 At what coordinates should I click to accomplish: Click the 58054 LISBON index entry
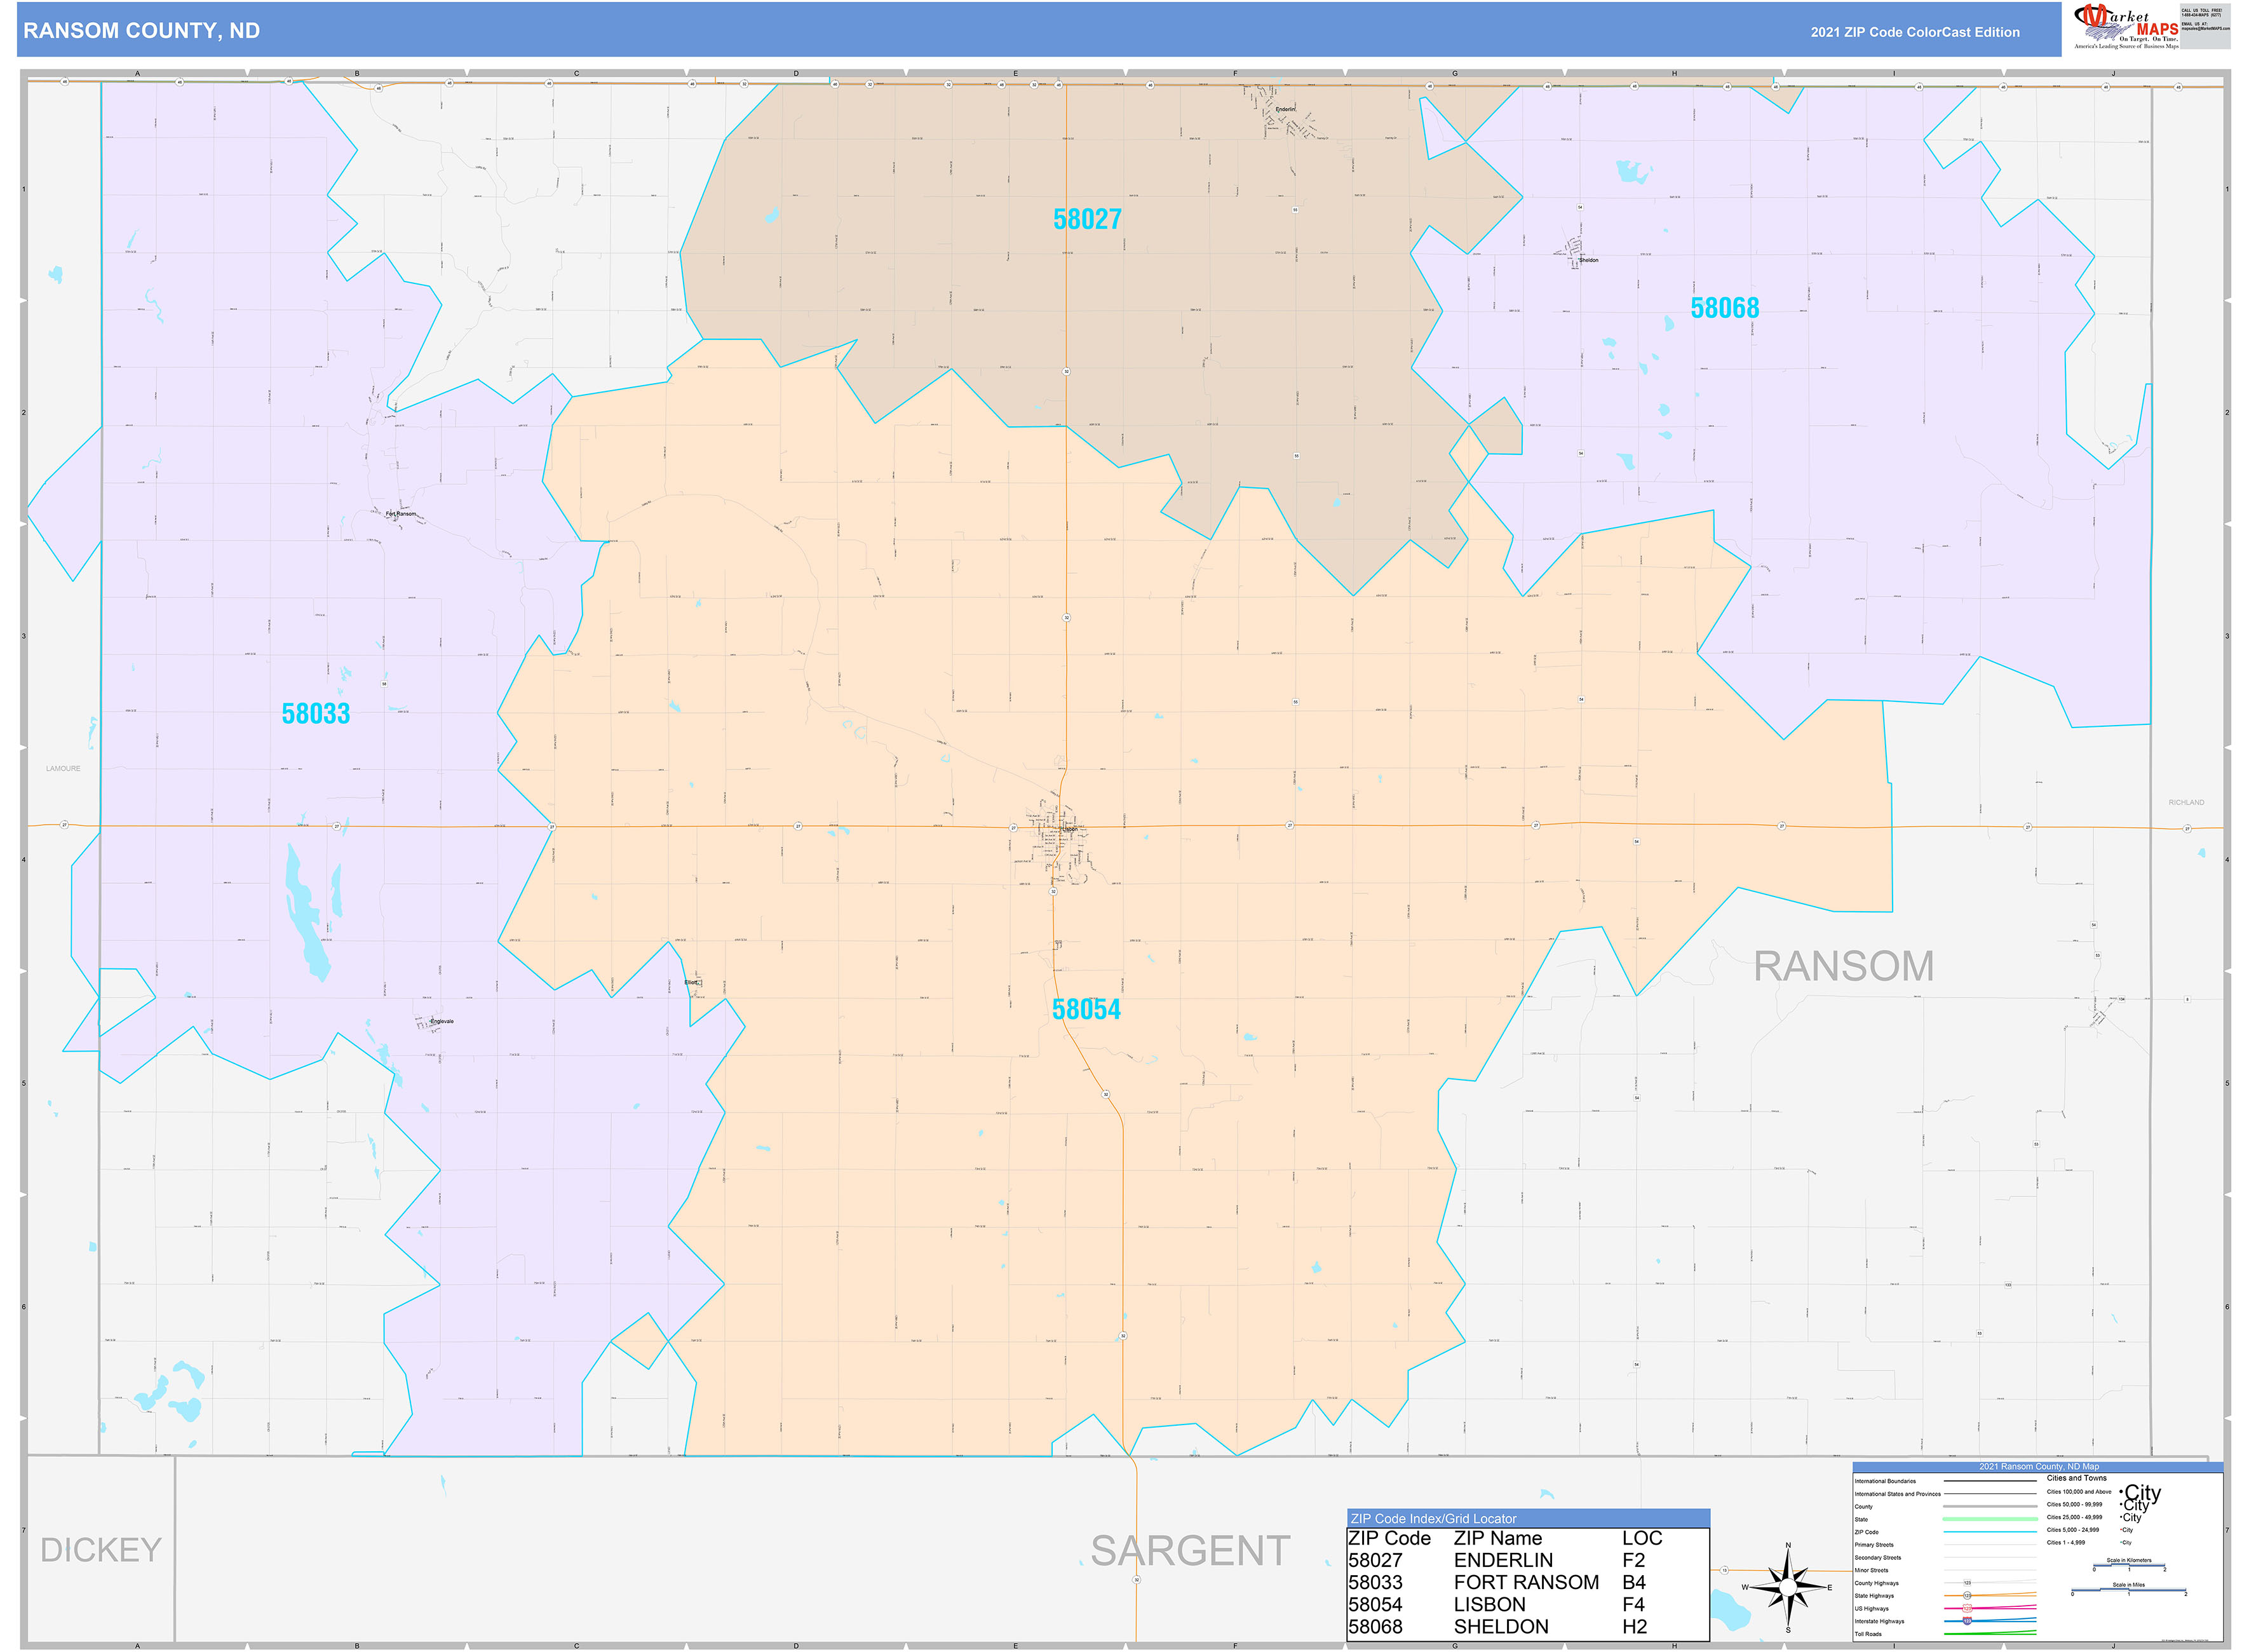pyautogui.click(x=1490, y=1603)
